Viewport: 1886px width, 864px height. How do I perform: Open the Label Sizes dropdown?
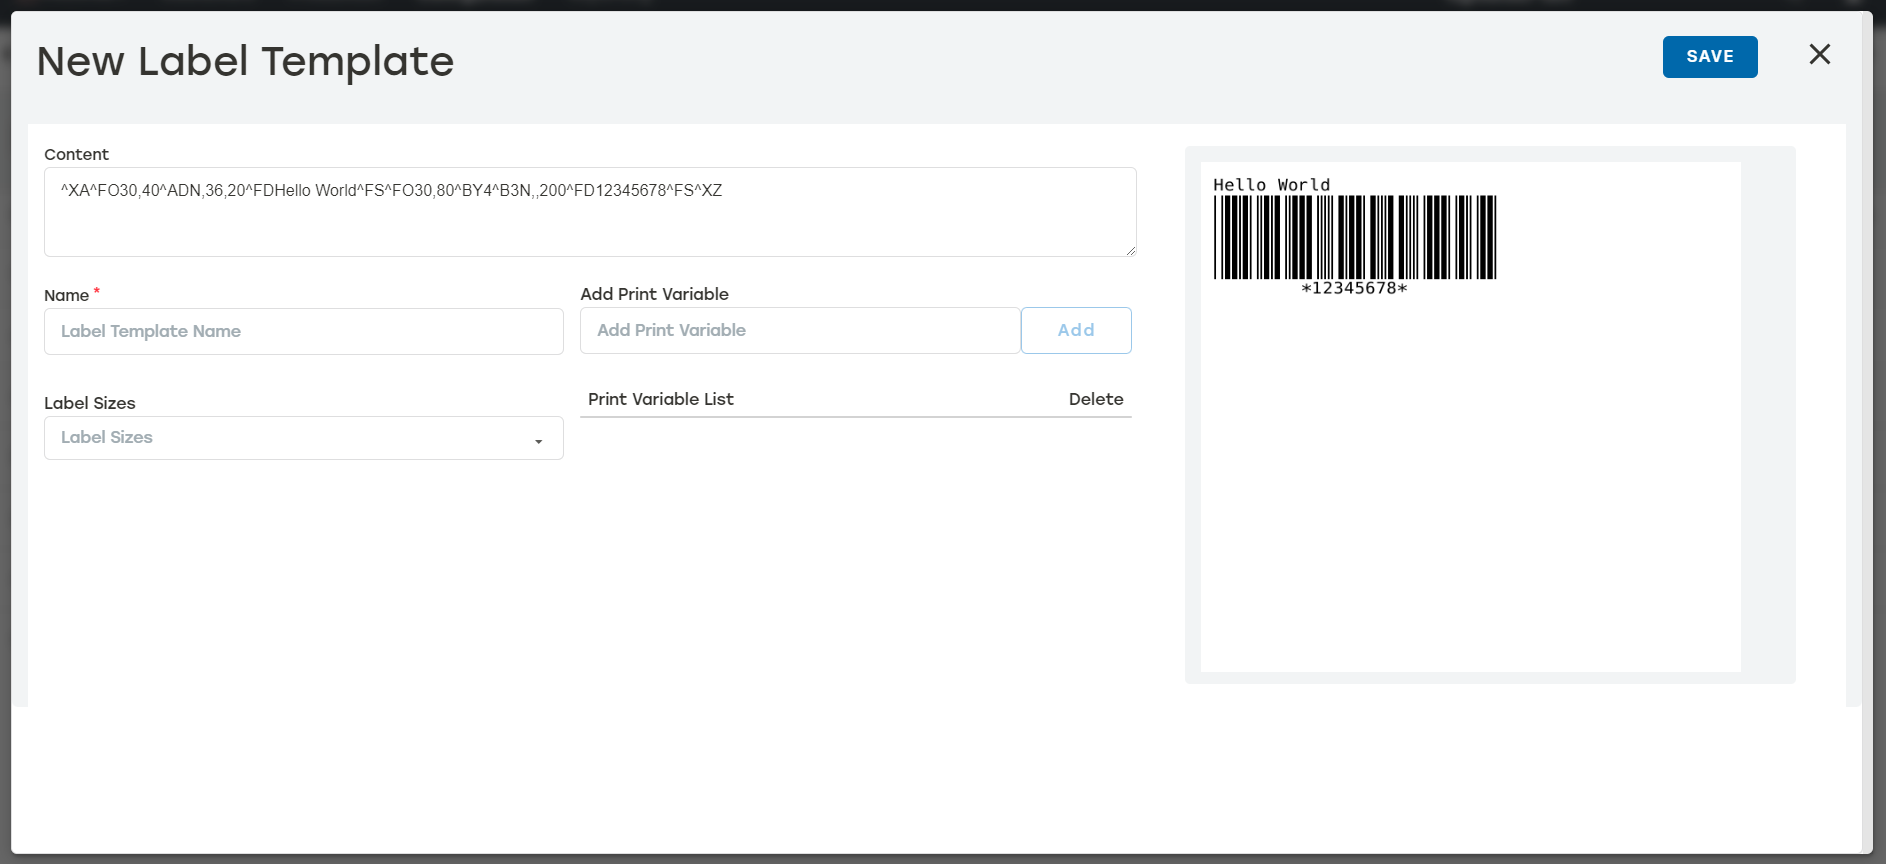coord(304,438)
